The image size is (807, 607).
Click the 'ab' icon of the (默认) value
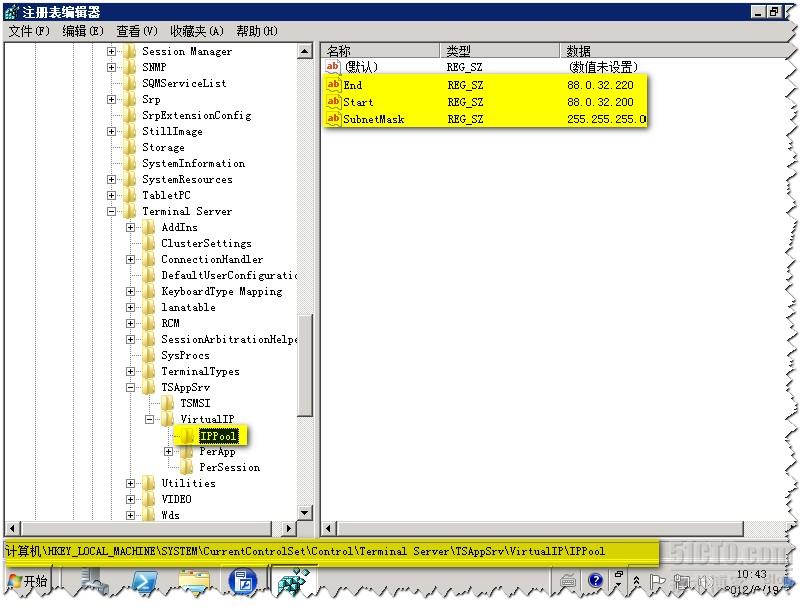pos(332,66)
